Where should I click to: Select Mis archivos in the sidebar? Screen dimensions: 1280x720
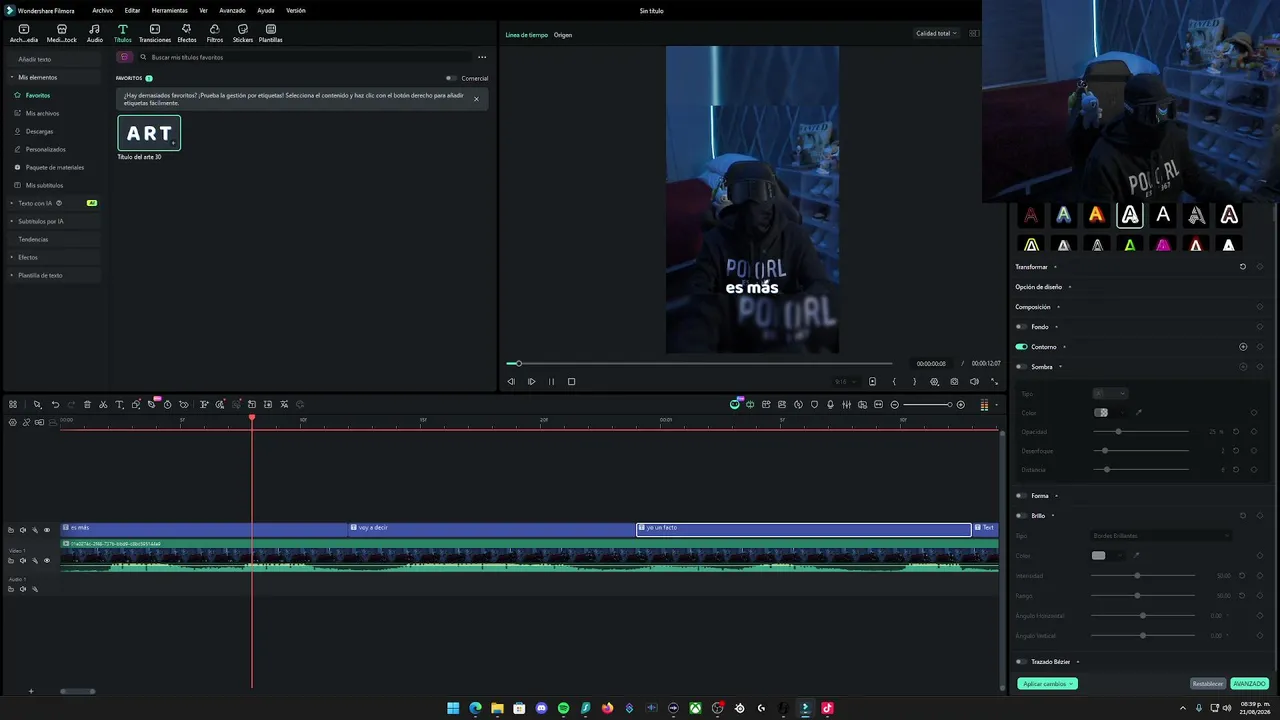coord(42,113)
